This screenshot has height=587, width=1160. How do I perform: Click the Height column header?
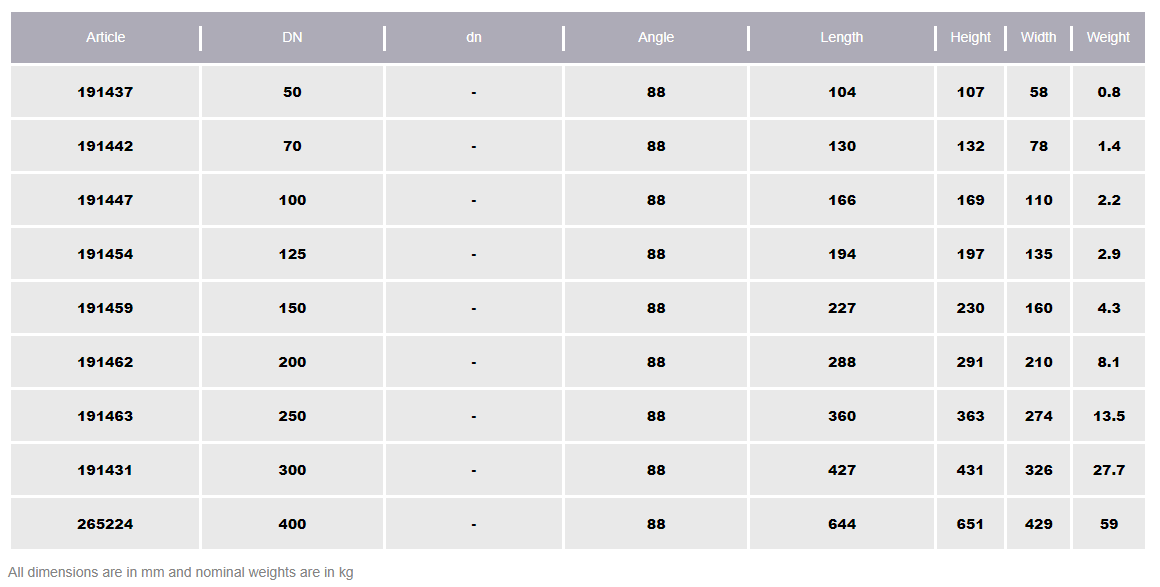click(970, 38)
